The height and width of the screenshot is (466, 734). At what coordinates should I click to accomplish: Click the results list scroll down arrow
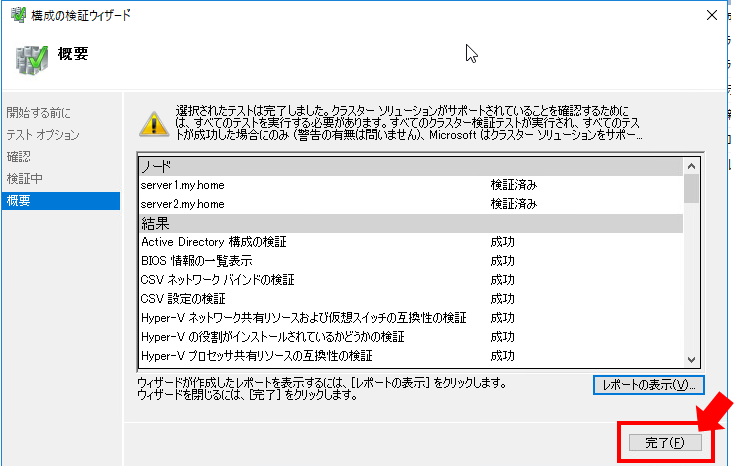(691, 360)
